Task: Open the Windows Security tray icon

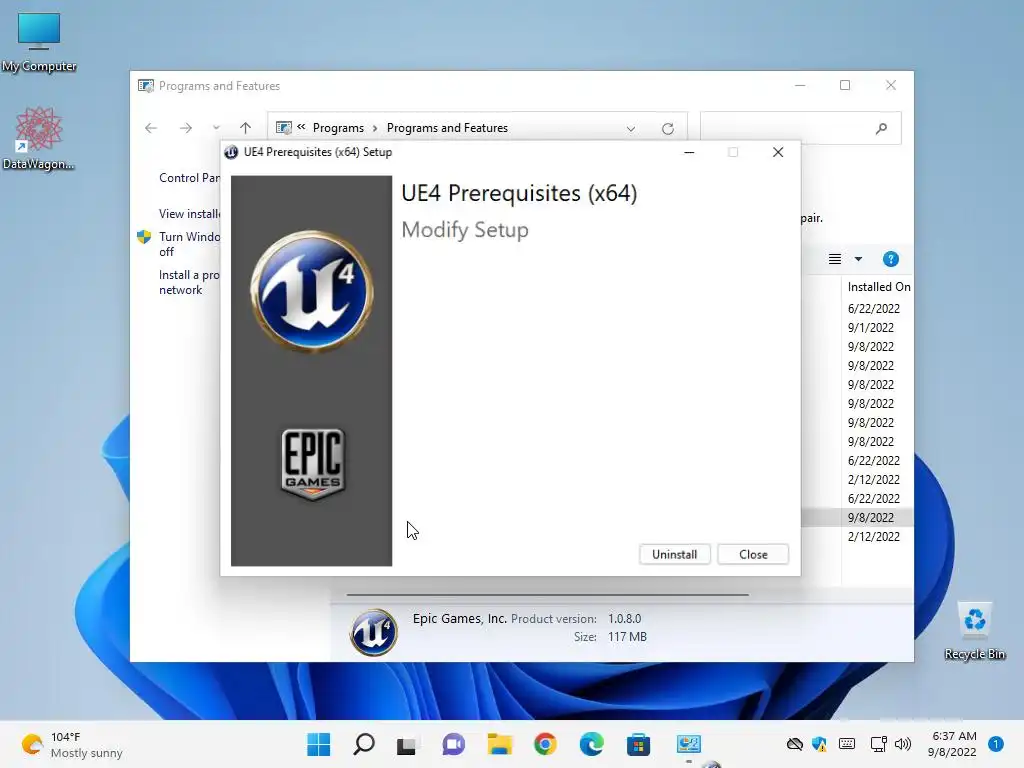Action: pyautogui.click(x=820, y=744)
